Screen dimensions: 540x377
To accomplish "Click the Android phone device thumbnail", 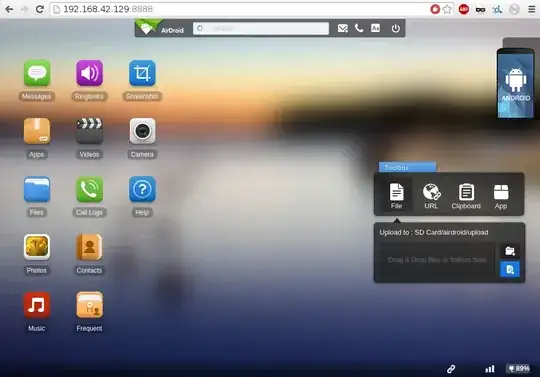I will [515, 83].
